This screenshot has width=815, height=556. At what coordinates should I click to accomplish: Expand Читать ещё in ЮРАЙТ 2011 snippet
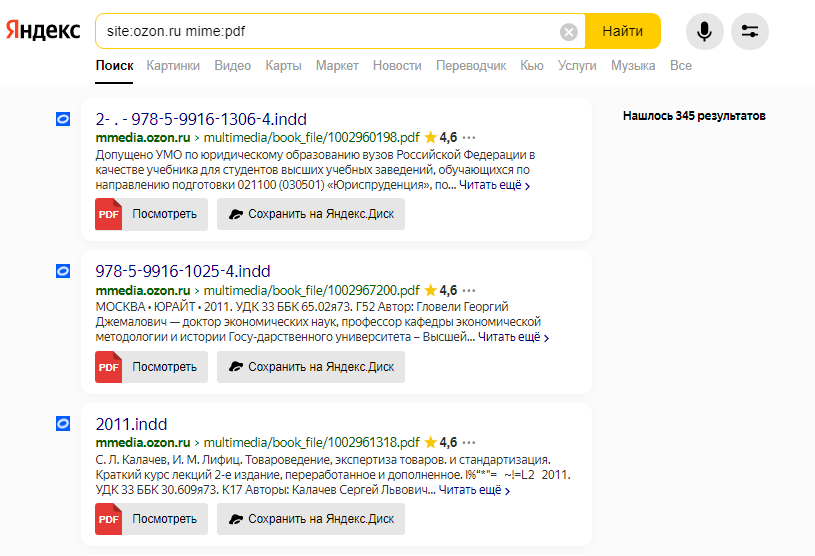514,337
